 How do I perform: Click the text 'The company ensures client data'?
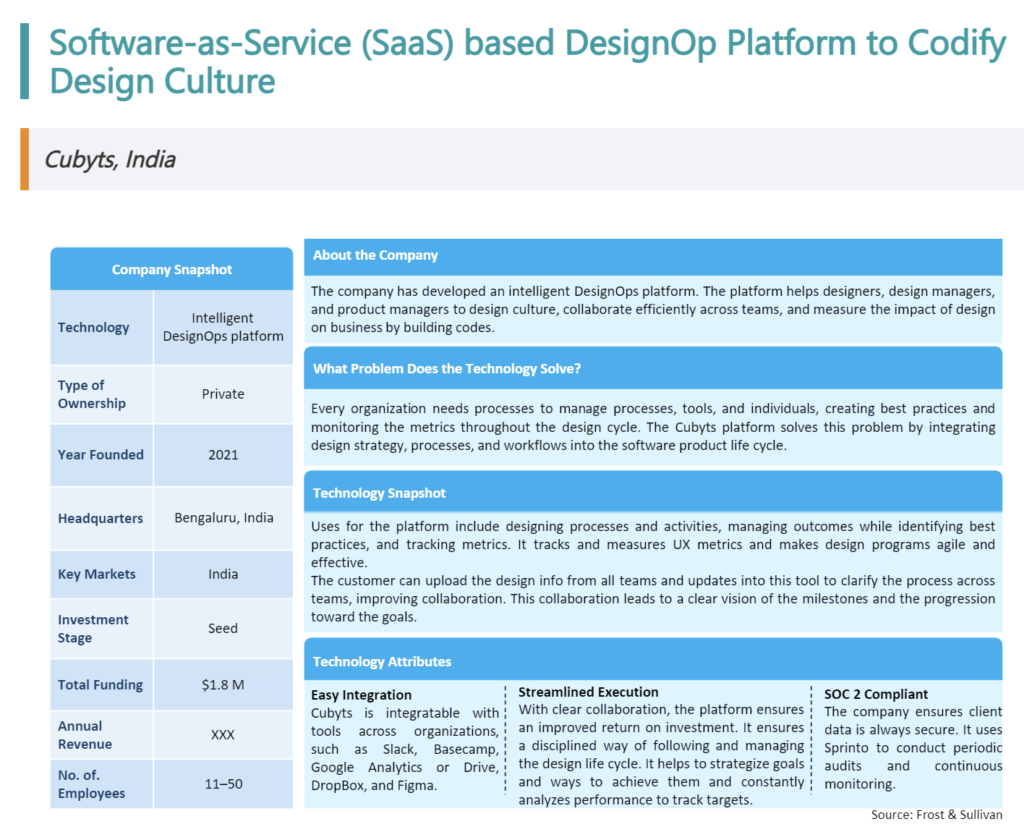[913, 748]
